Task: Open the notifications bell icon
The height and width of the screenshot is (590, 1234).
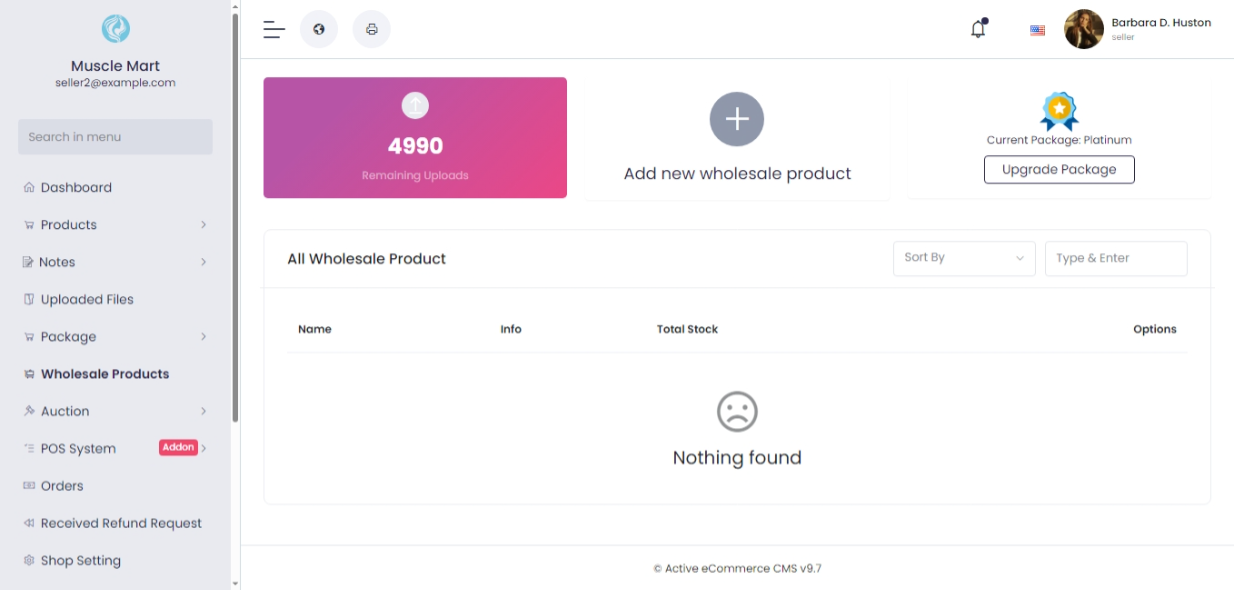Action: (x=978, y=29)
